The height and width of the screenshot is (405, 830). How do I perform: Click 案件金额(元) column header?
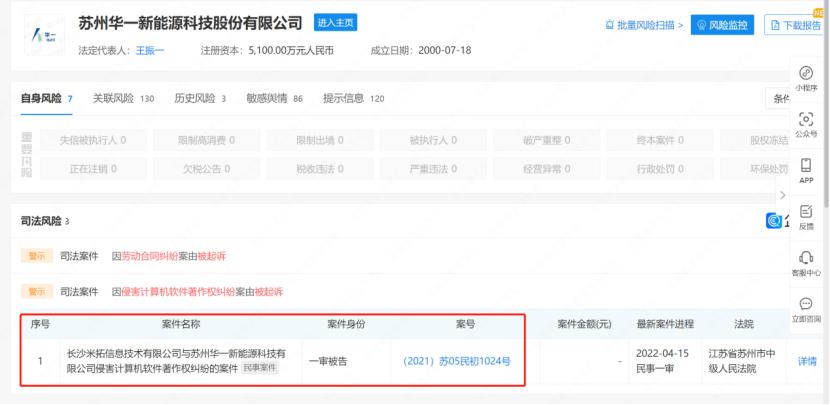click(x=584, y=324)
